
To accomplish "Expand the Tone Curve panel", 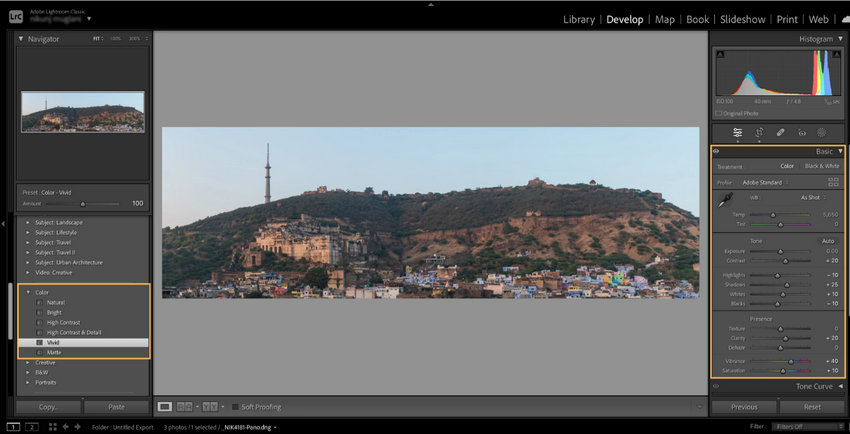I will click(x=840, y=386).
